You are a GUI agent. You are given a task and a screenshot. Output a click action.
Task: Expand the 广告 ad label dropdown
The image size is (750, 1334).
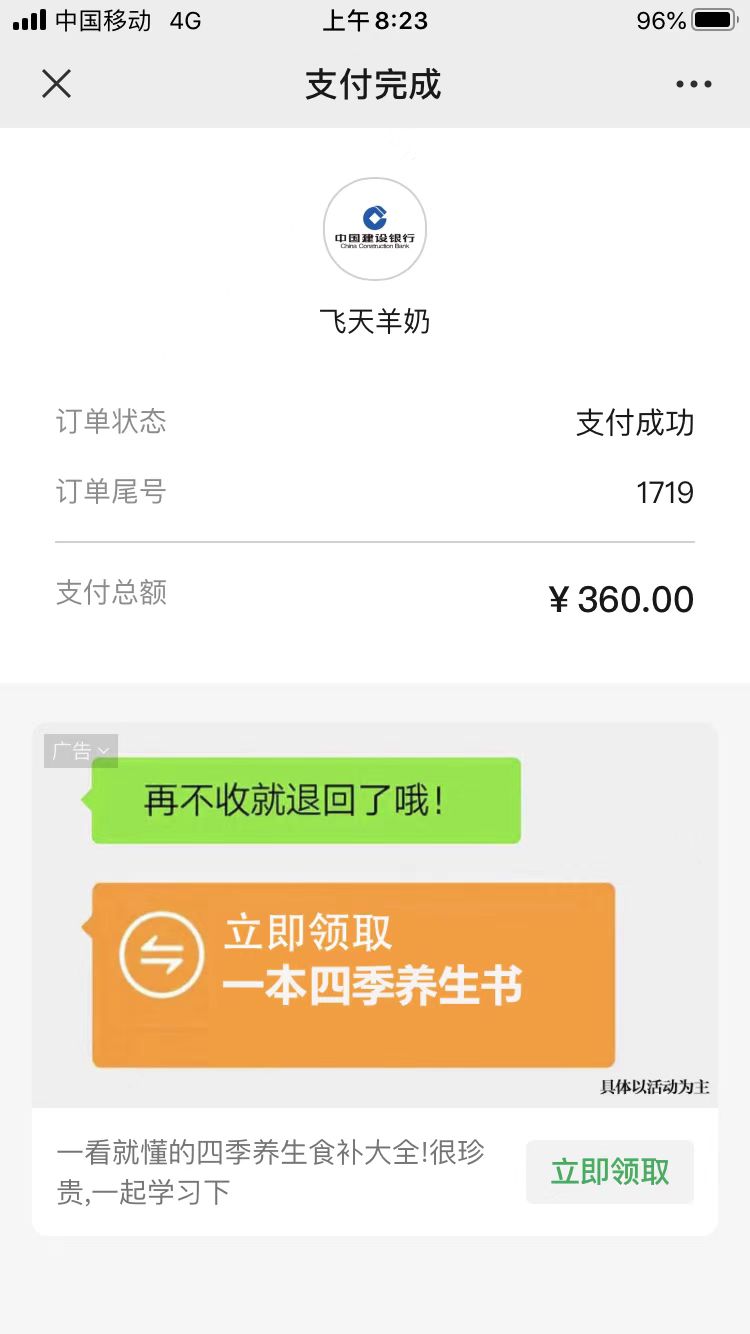(x=81, y=751)
